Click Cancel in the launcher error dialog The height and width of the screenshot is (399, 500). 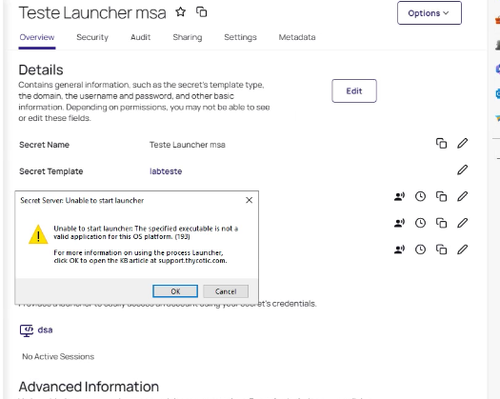click(x=226, y=291)
